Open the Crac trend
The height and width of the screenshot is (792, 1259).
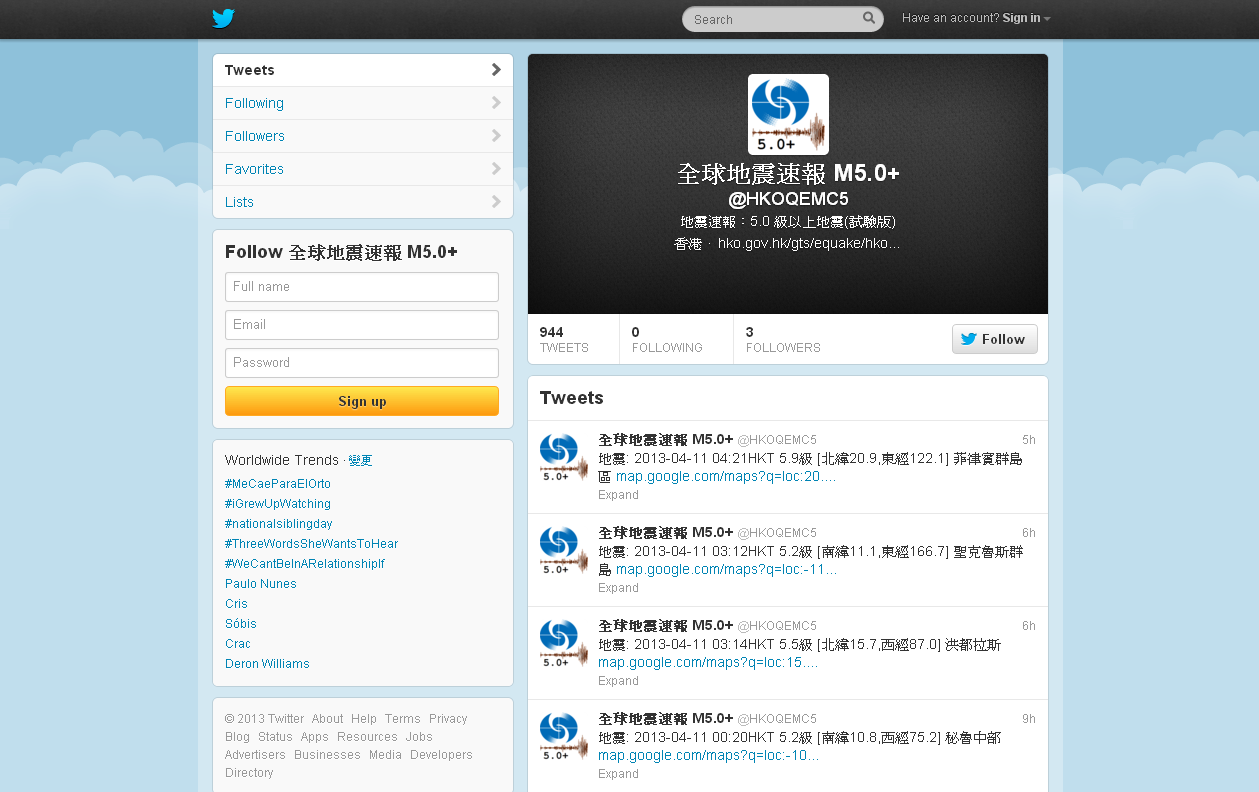point(238,644)
